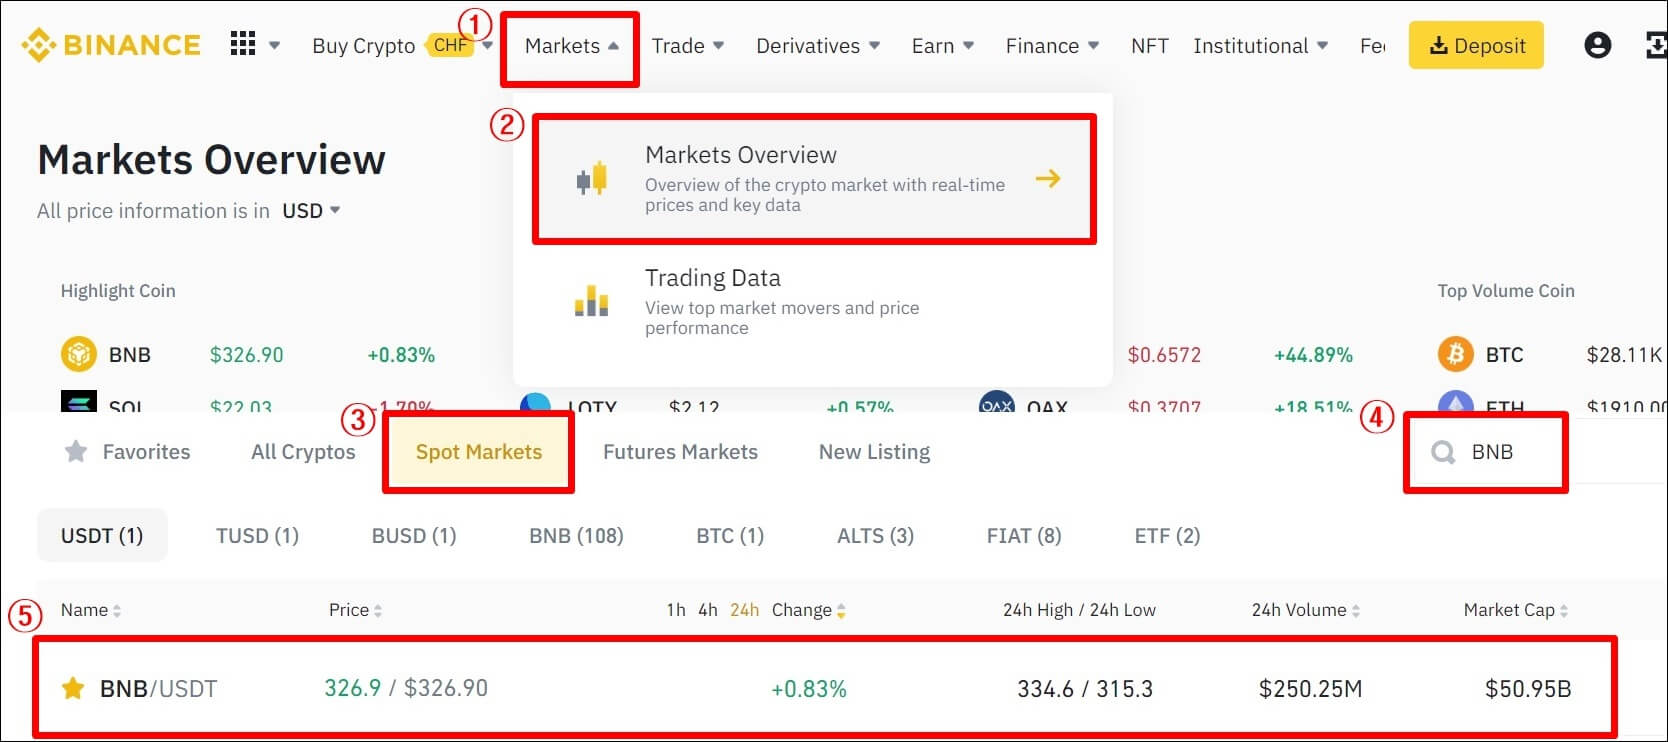Select the FIAT (8) filter

pyautogui.click(x=1024, y=536)
